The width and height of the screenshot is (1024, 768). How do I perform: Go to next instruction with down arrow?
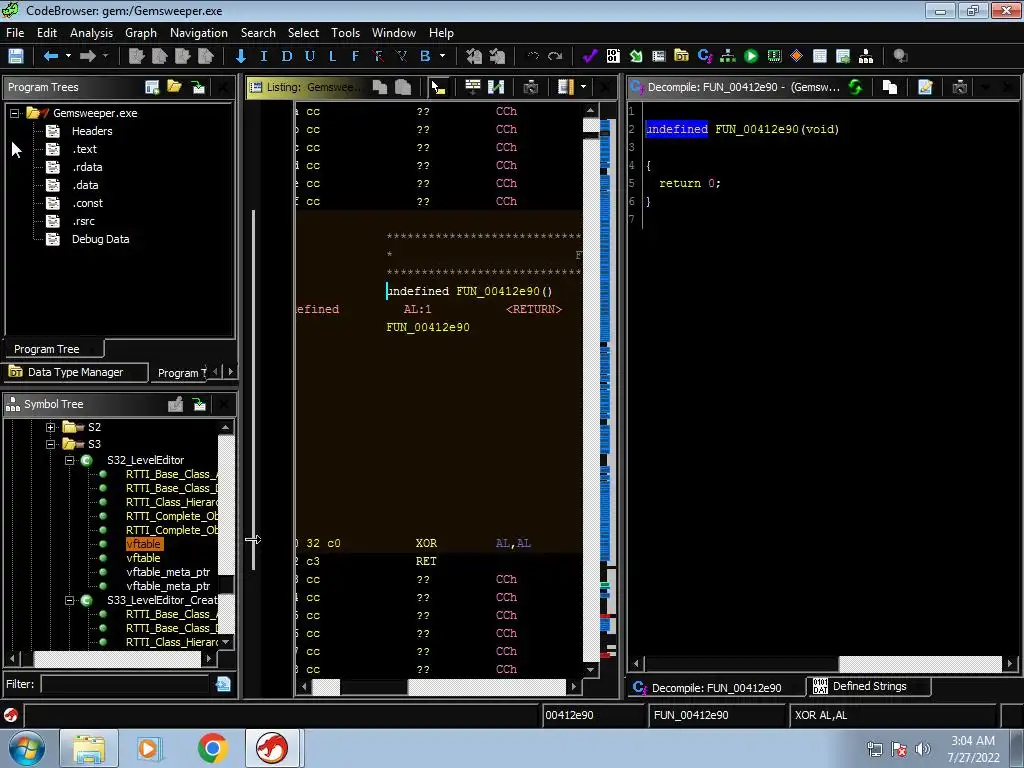(x=240, y=56)
